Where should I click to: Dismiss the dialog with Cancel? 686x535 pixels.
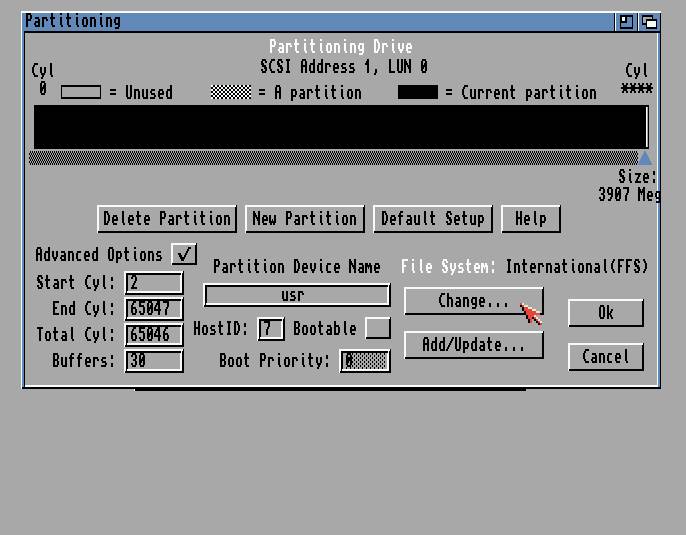click(605, 357)
